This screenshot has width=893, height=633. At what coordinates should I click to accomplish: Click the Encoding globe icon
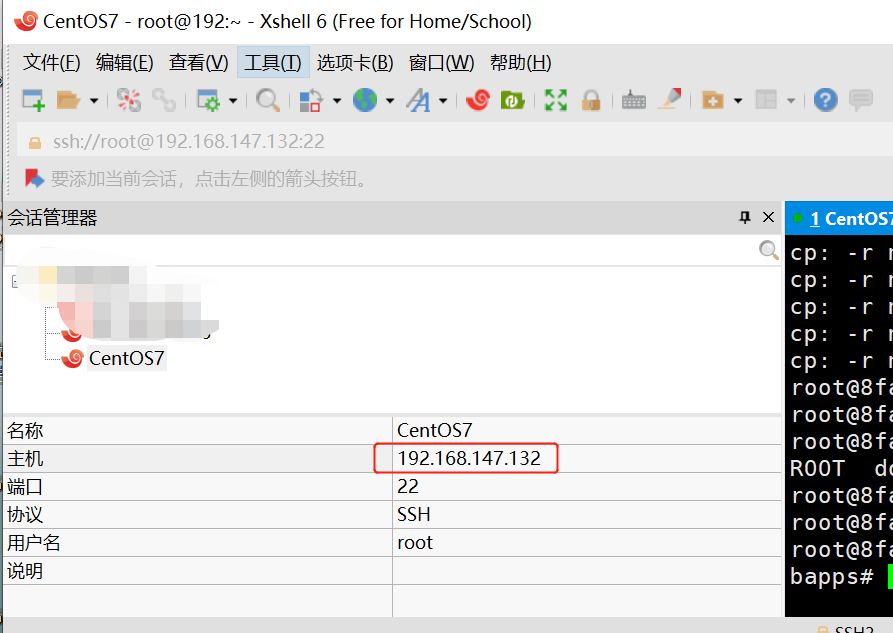coord(365,100)
